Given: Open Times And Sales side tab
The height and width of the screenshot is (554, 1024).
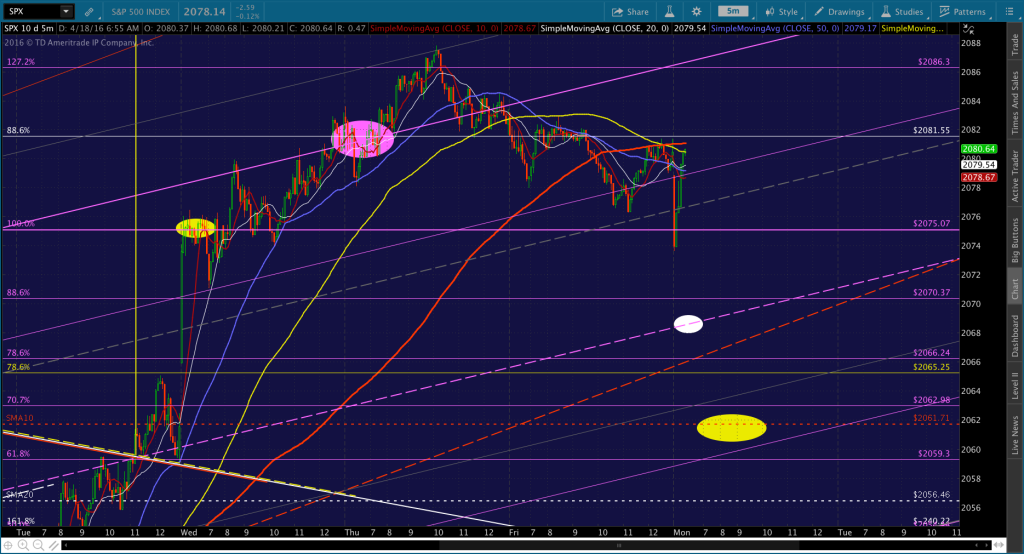Looking at the screenshot, I should pyautogui.click(x=1015, y=103).
